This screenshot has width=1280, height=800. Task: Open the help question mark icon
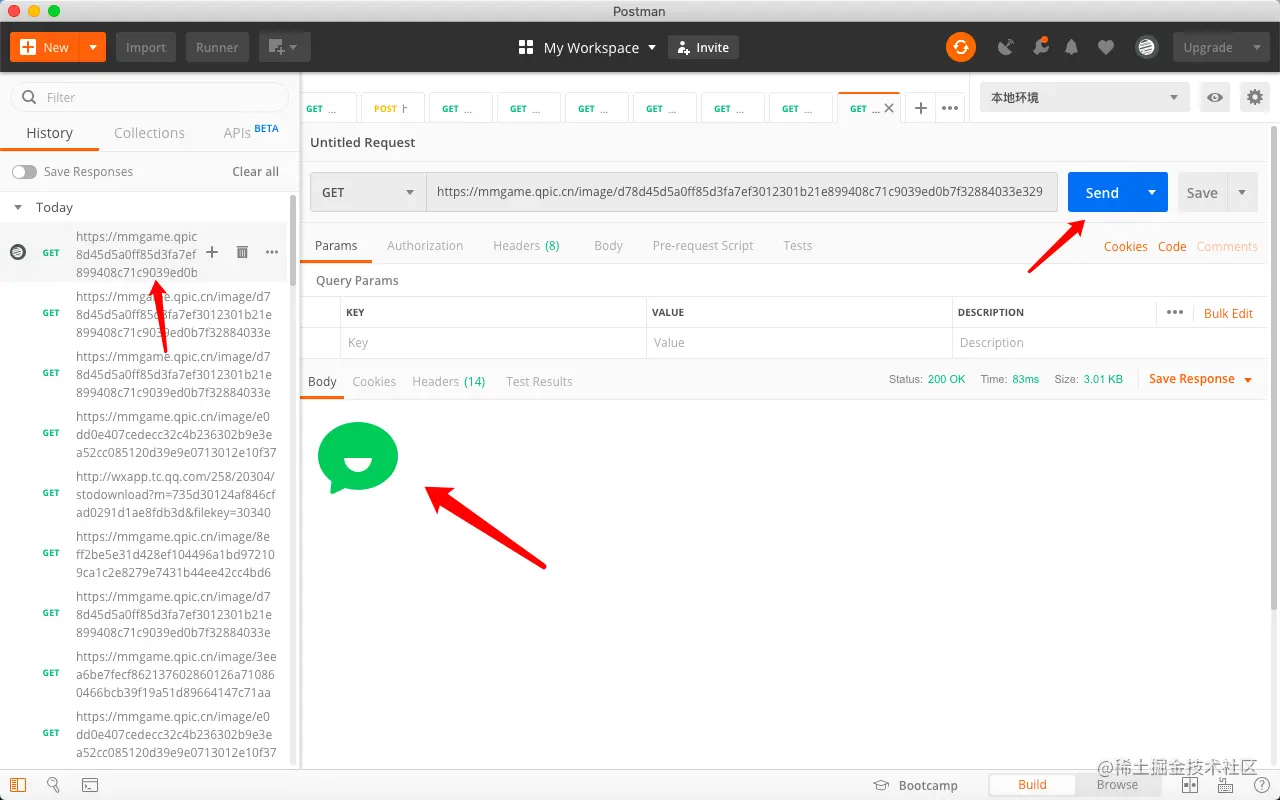pyautogui.click(x=1260, y=785)
